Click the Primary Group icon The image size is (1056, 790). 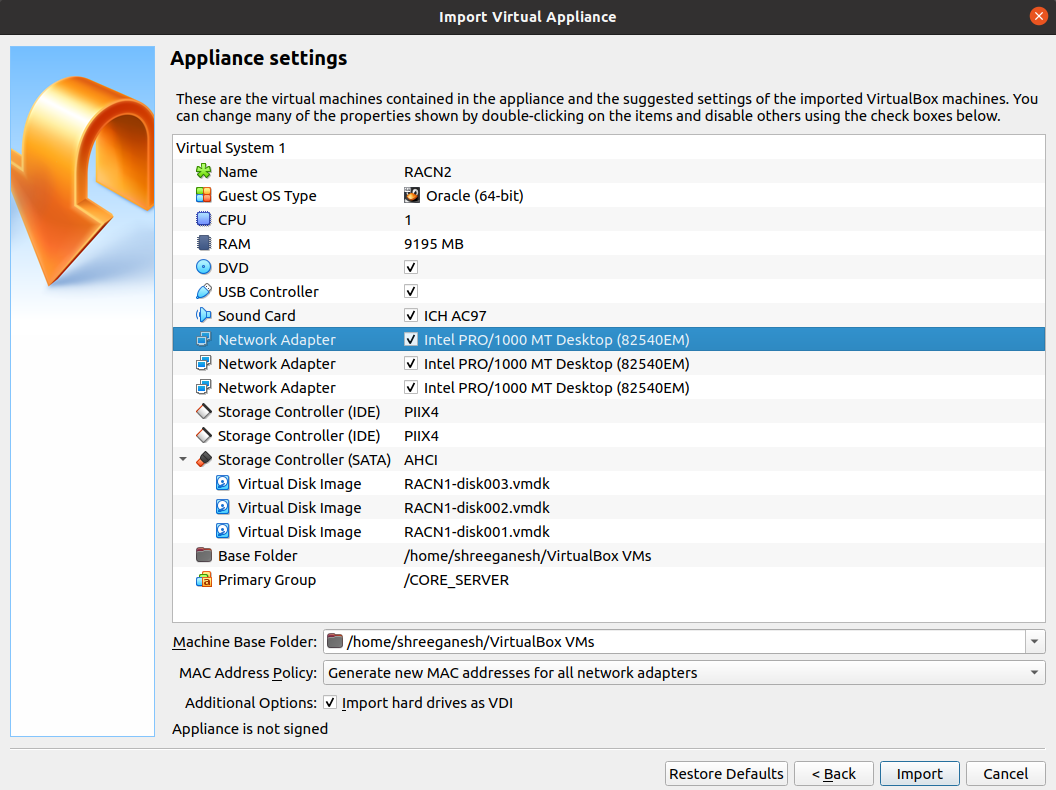click(203, 579)
